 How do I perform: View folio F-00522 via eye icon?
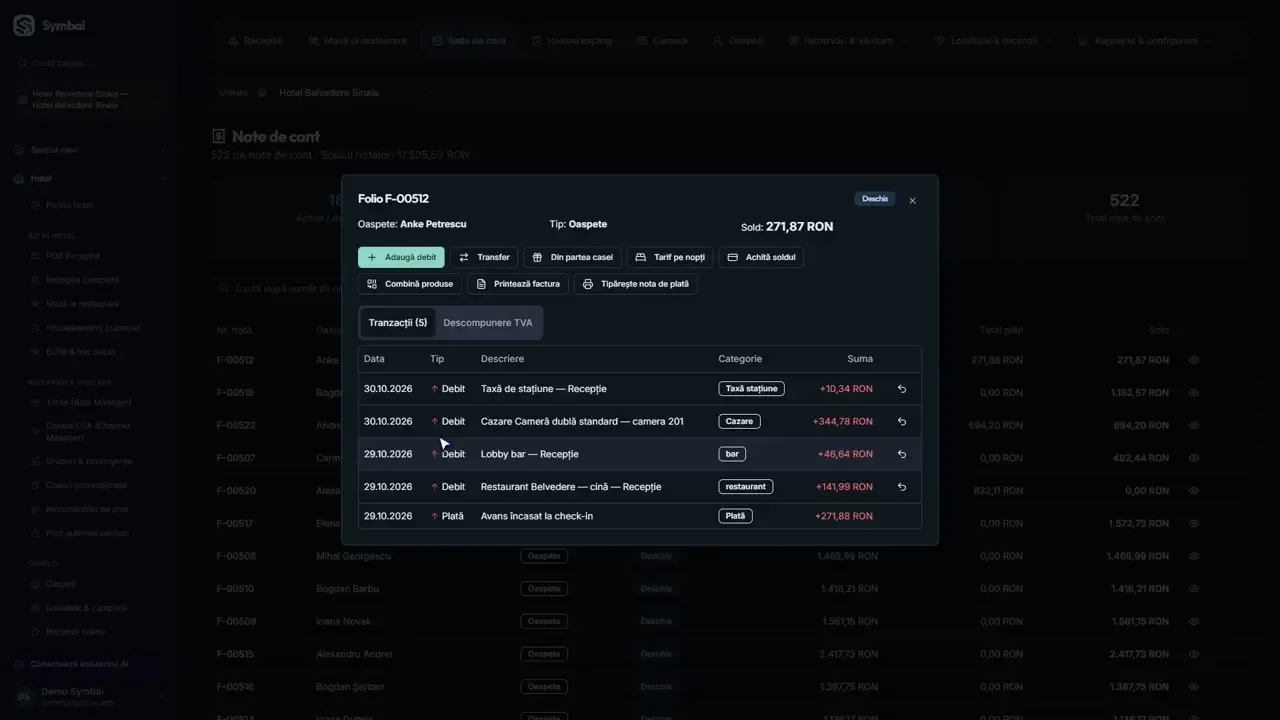click(x=1194, y=426)
